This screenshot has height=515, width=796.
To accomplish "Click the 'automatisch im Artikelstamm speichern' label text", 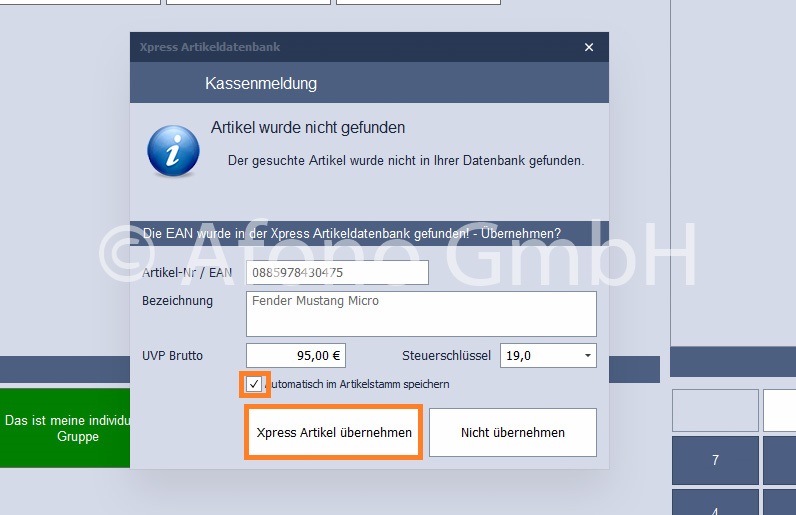I will pos(357,384).
